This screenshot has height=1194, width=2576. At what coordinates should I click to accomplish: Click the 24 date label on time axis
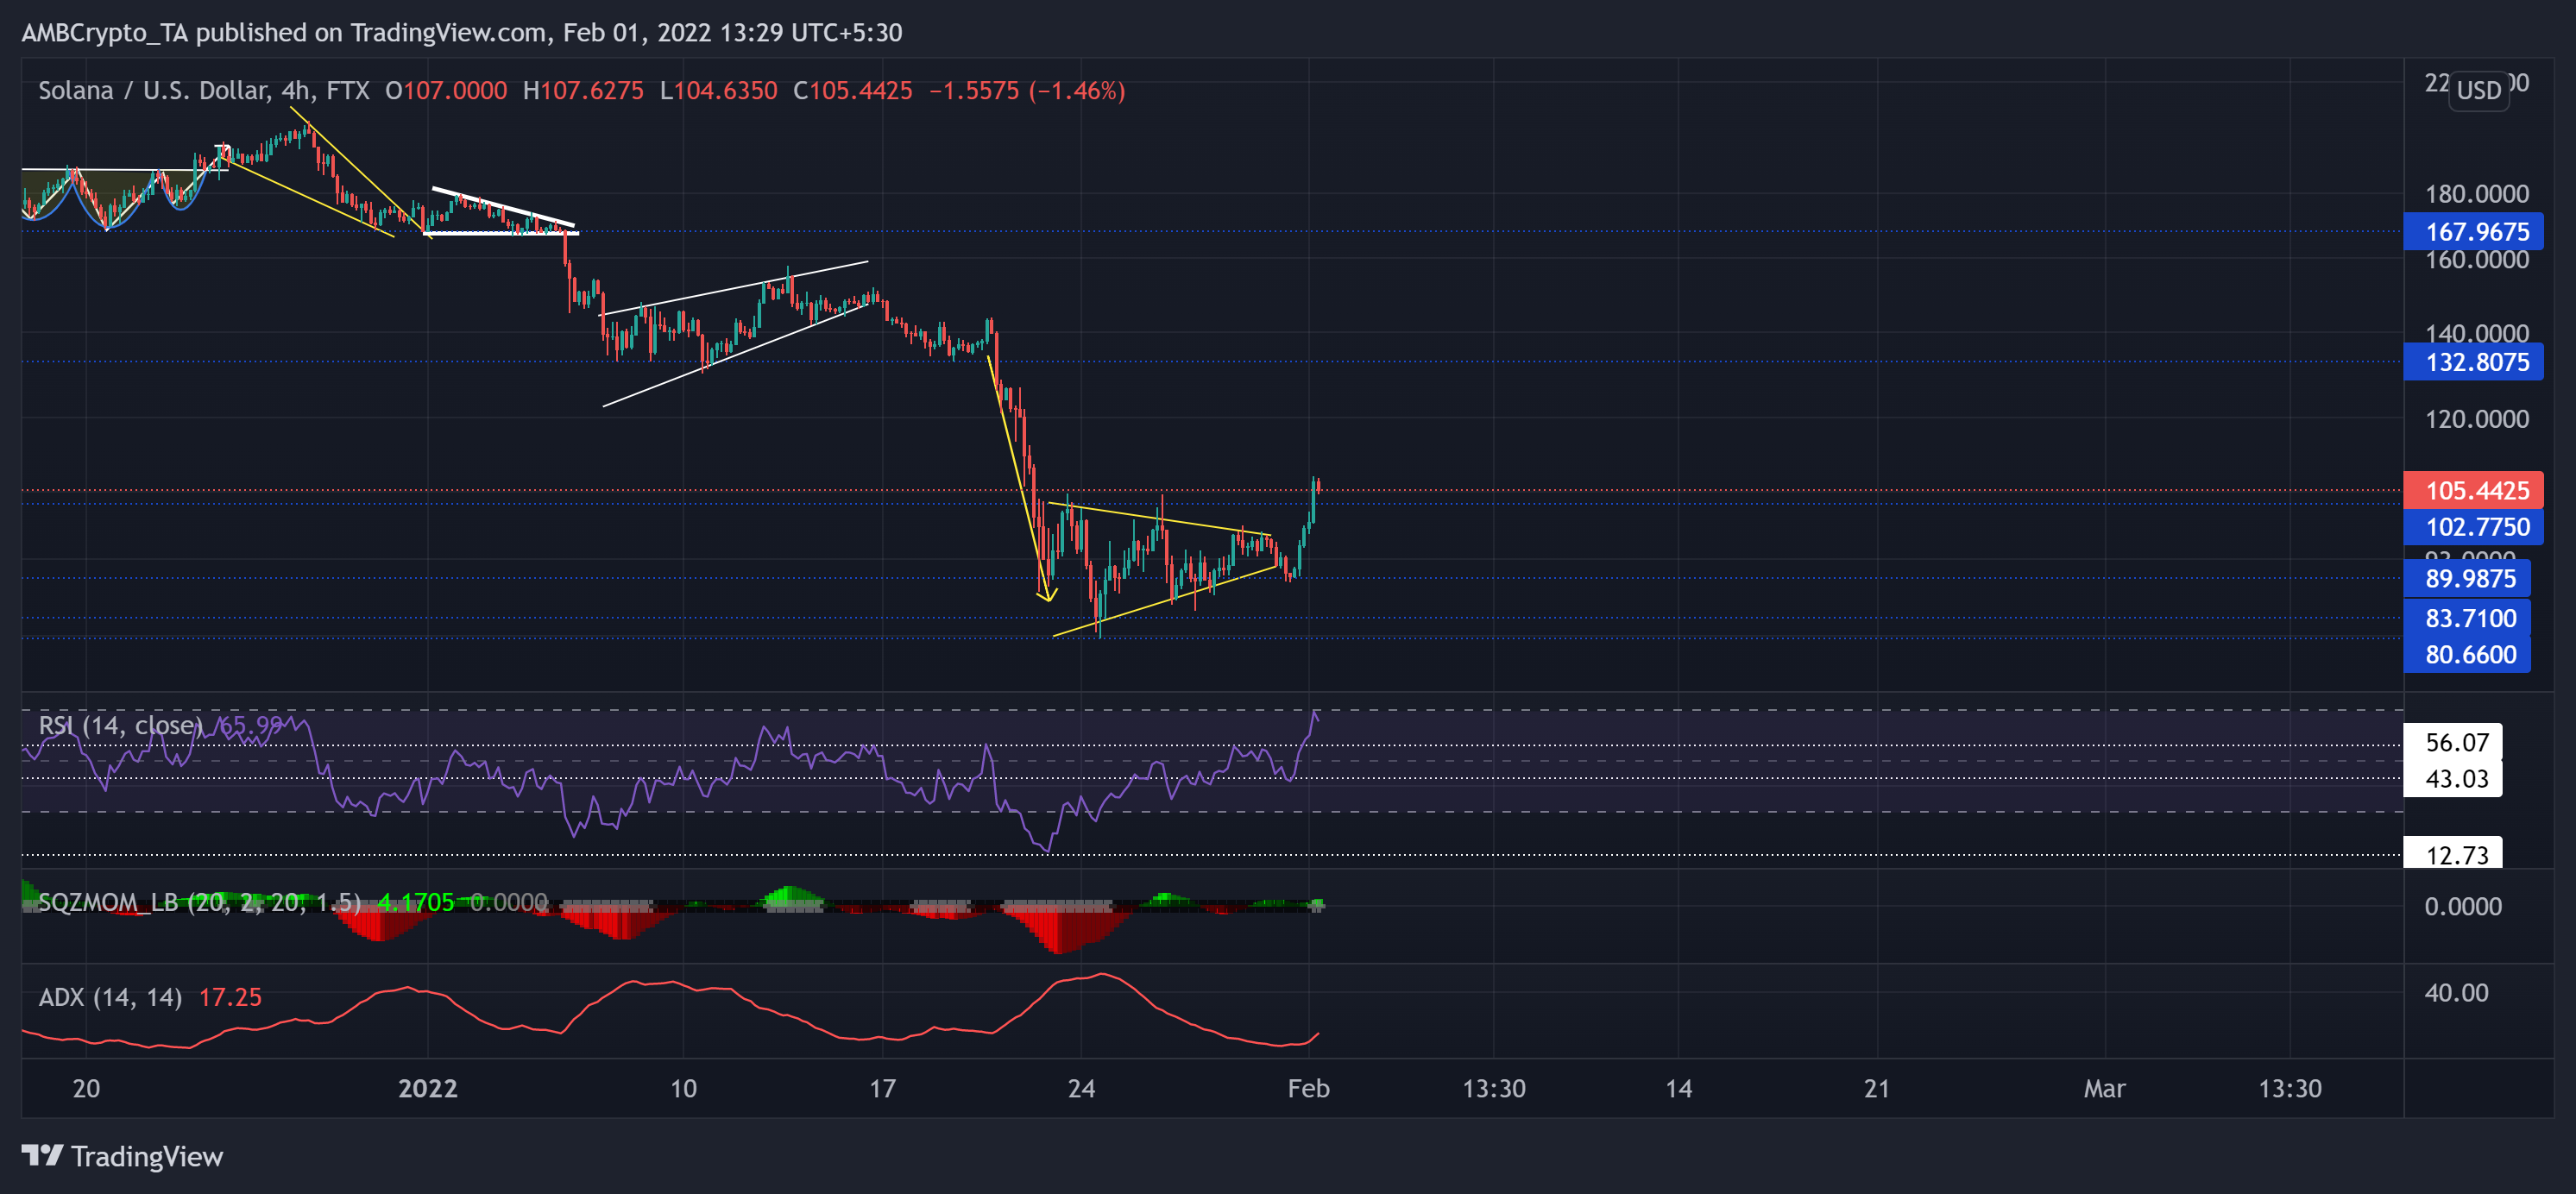pos(1081,1088)
